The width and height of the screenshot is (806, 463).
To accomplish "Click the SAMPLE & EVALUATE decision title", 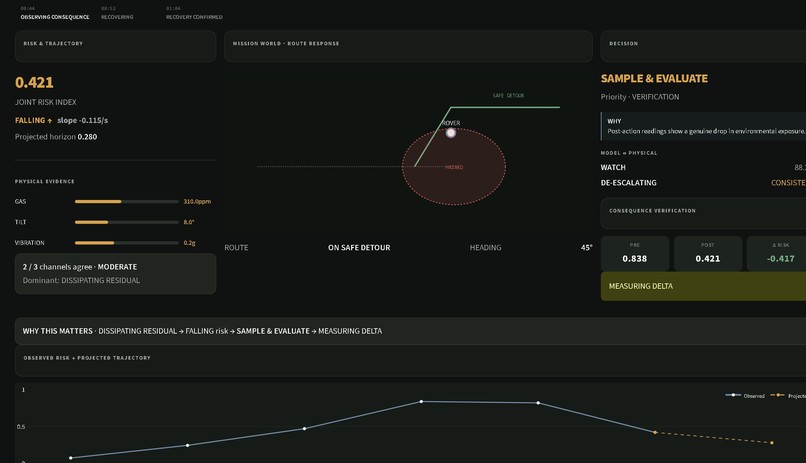I will (654, 79).
